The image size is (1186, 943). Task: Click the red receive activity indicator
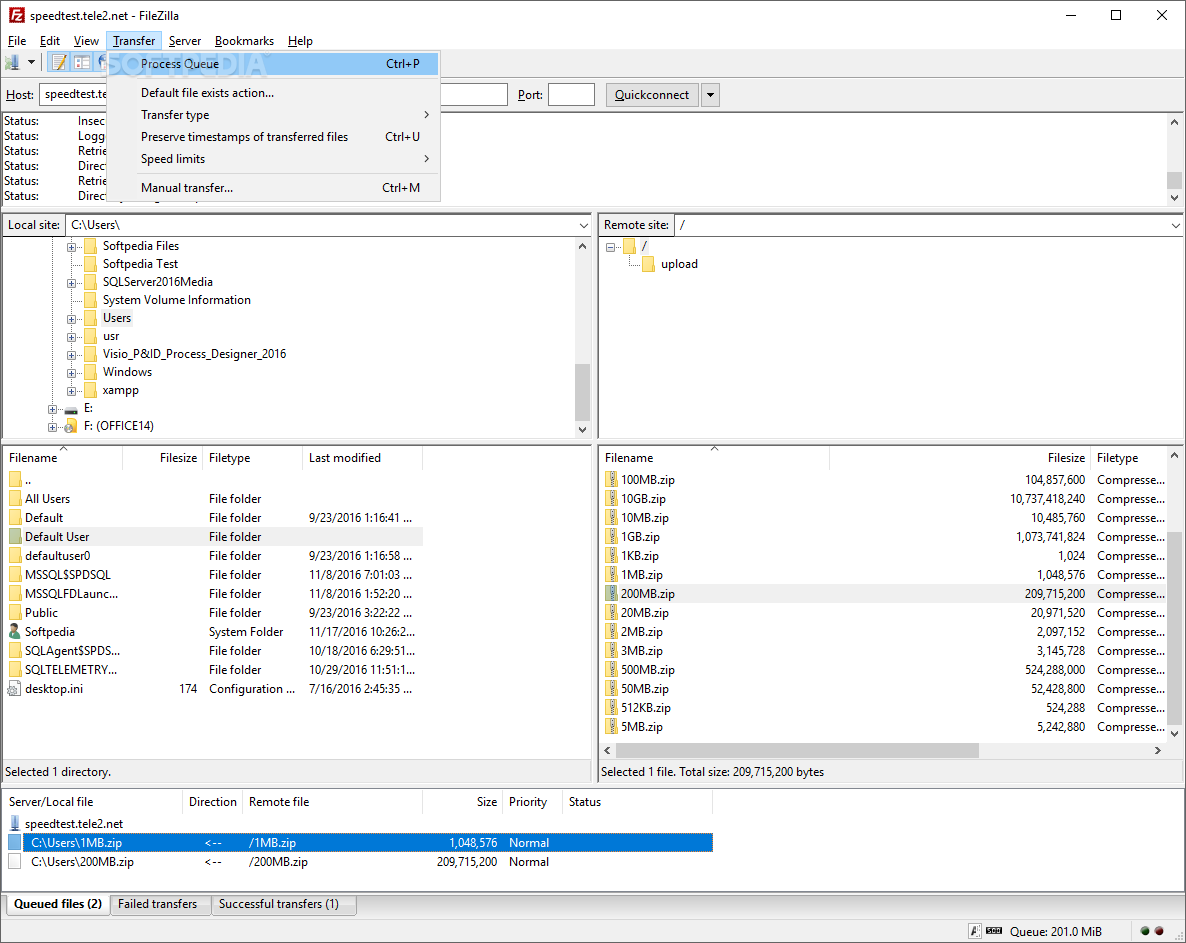pos(1159,931)
